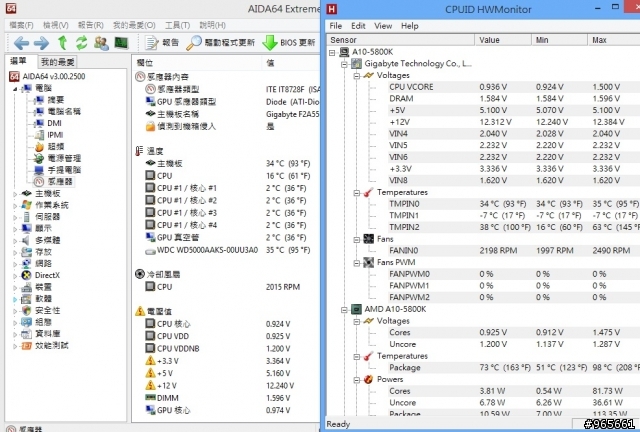Click the 溫度 thermometer icon in AIDA64

(x=139, y=151)
